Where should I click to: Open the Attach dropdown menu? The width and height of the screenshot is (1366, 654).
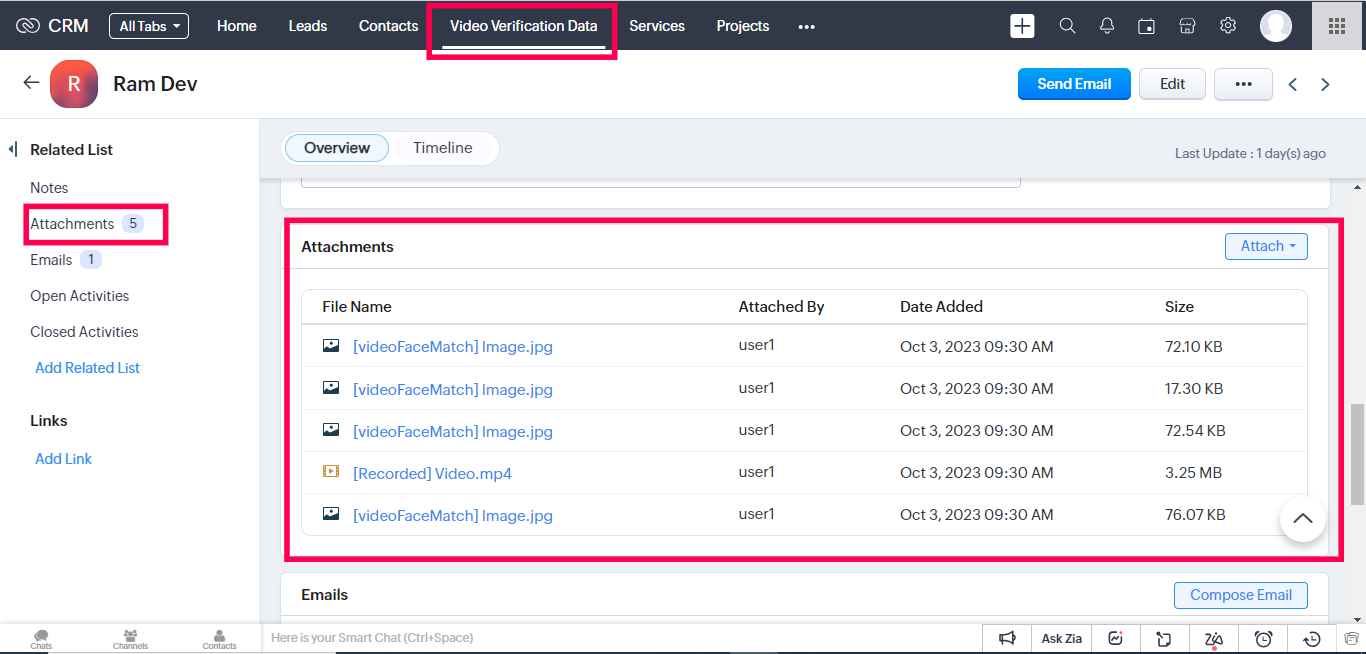(1266, 246)
